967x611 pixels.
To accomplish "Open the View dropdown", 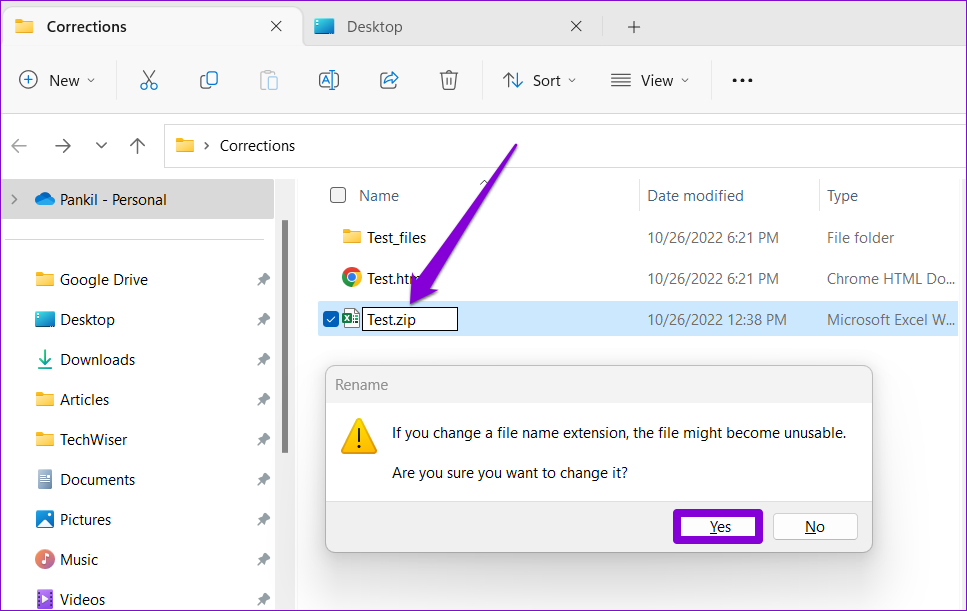I will point(649,80).
